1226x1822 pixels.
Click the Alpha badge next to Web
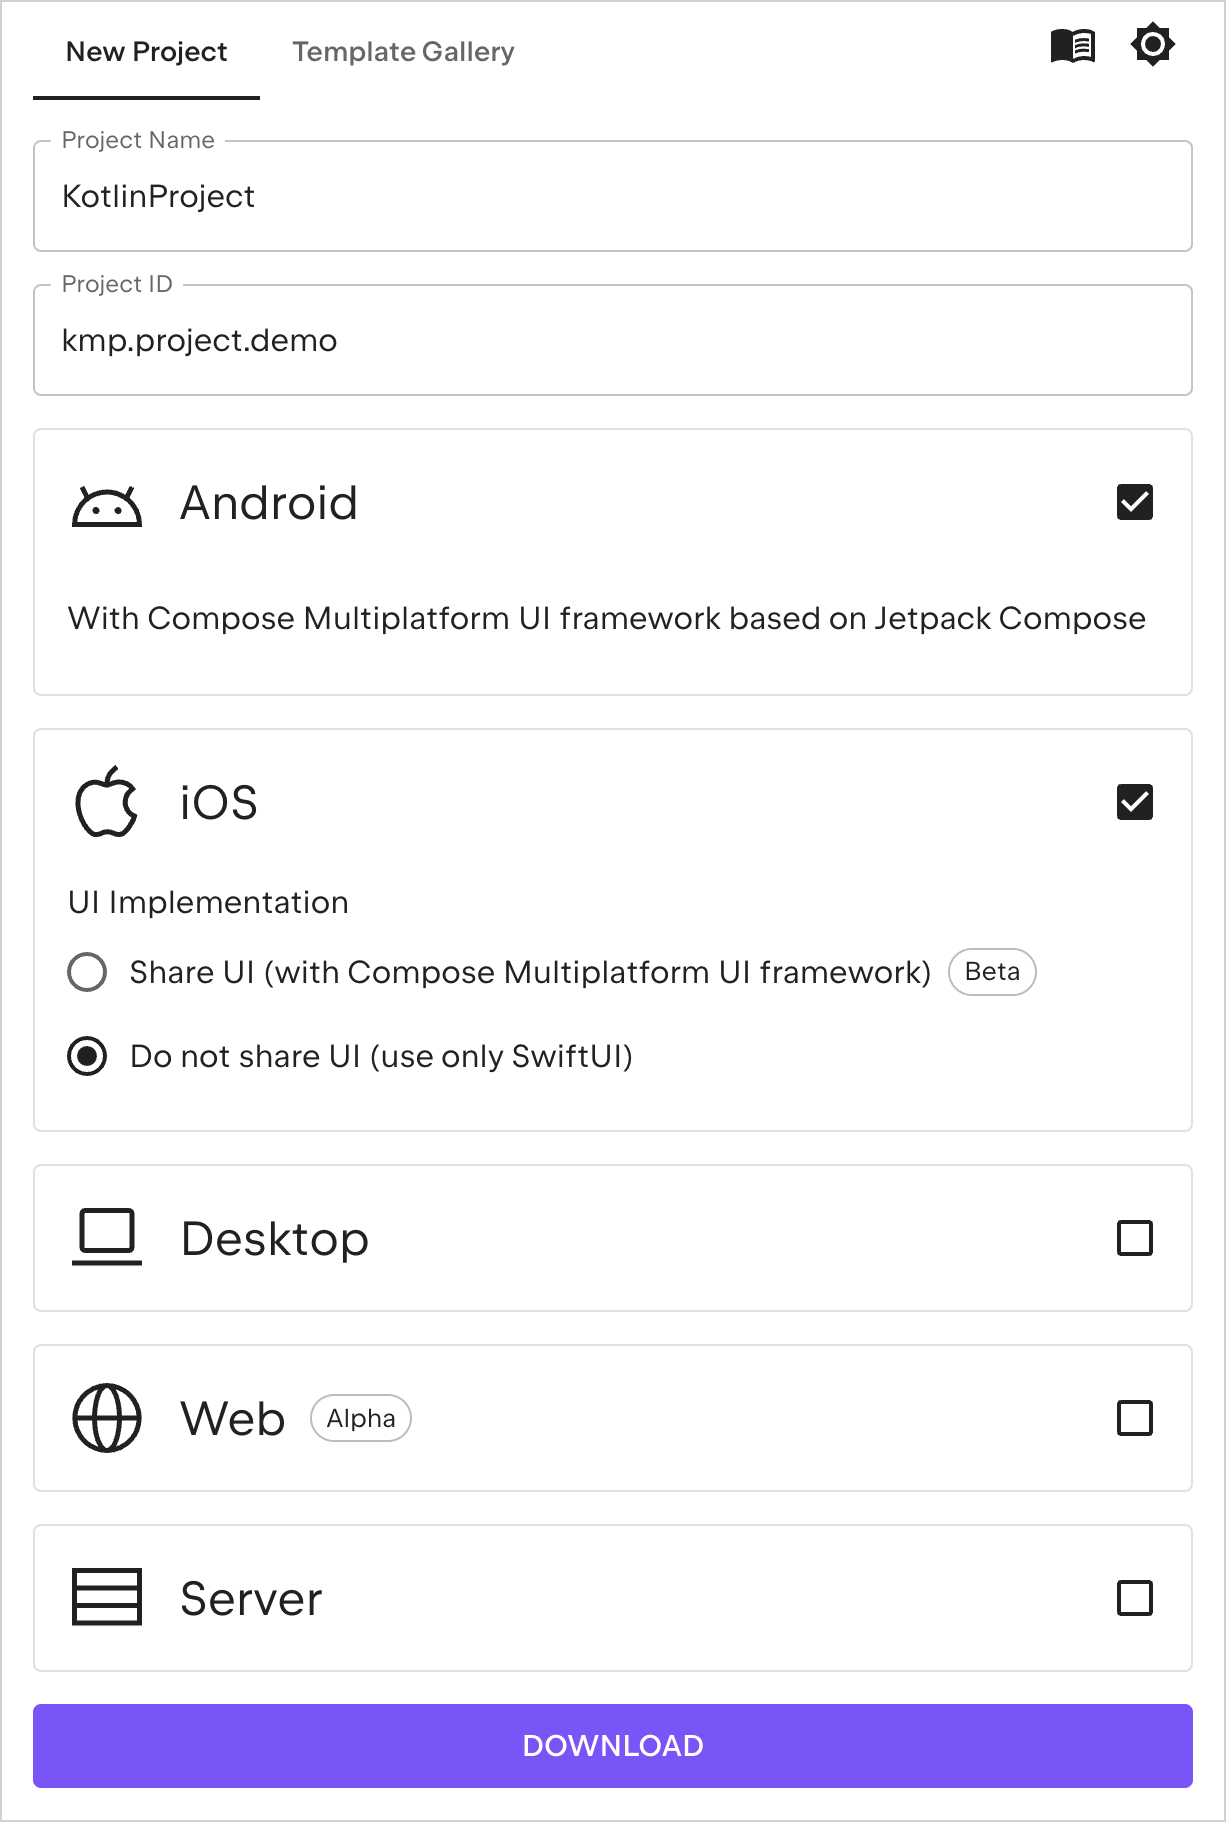(x=360, y=1418)
